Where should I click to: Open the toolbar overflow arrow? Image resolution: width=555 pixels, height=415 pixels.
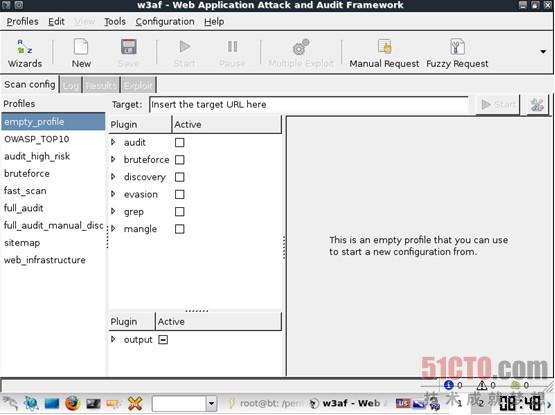tap(543, 52)
